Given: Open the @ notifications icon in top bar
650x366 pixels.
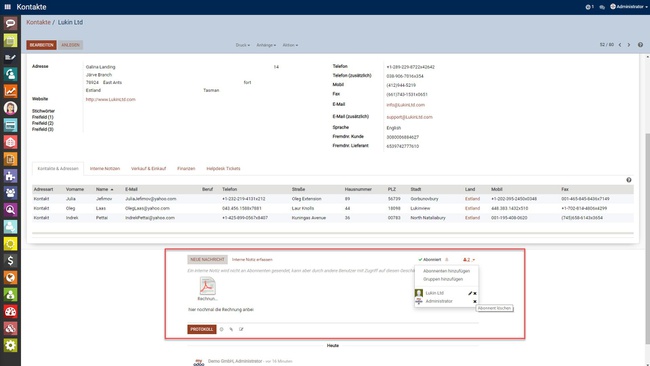Looking at the screenshot, I should pos(589,7).
